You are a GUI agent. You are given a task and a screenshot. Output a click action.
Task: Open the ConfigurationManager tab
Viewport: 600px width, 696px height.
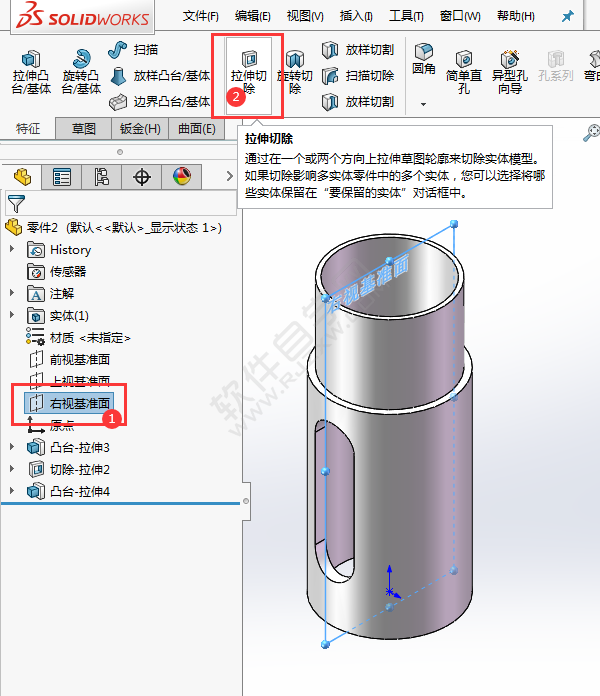(102, 177)
